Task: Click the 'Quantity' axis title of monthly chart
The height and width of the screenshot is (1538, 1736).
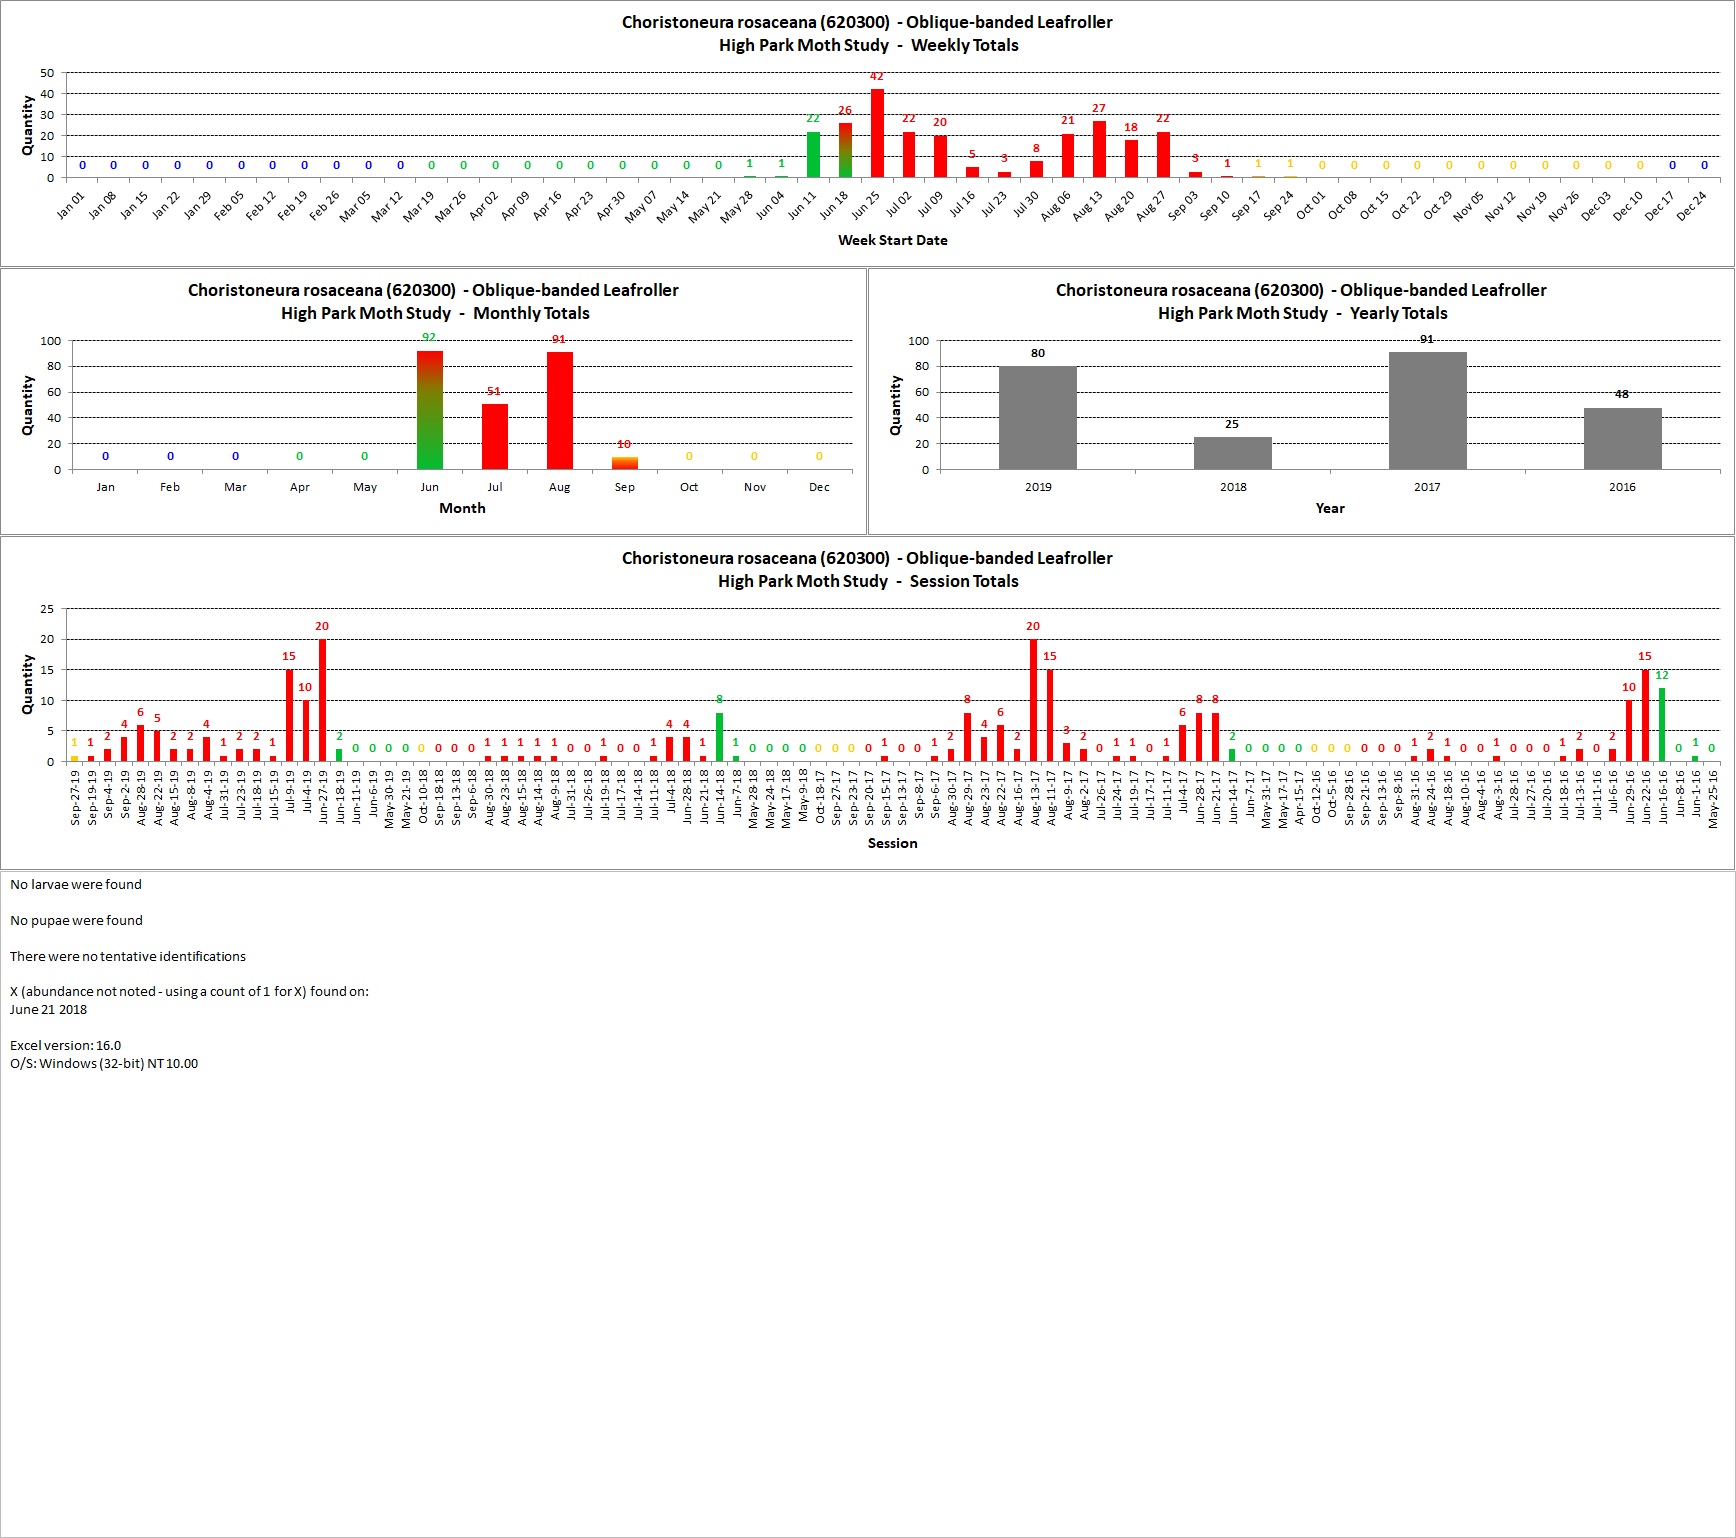Action: pos(28,405)
